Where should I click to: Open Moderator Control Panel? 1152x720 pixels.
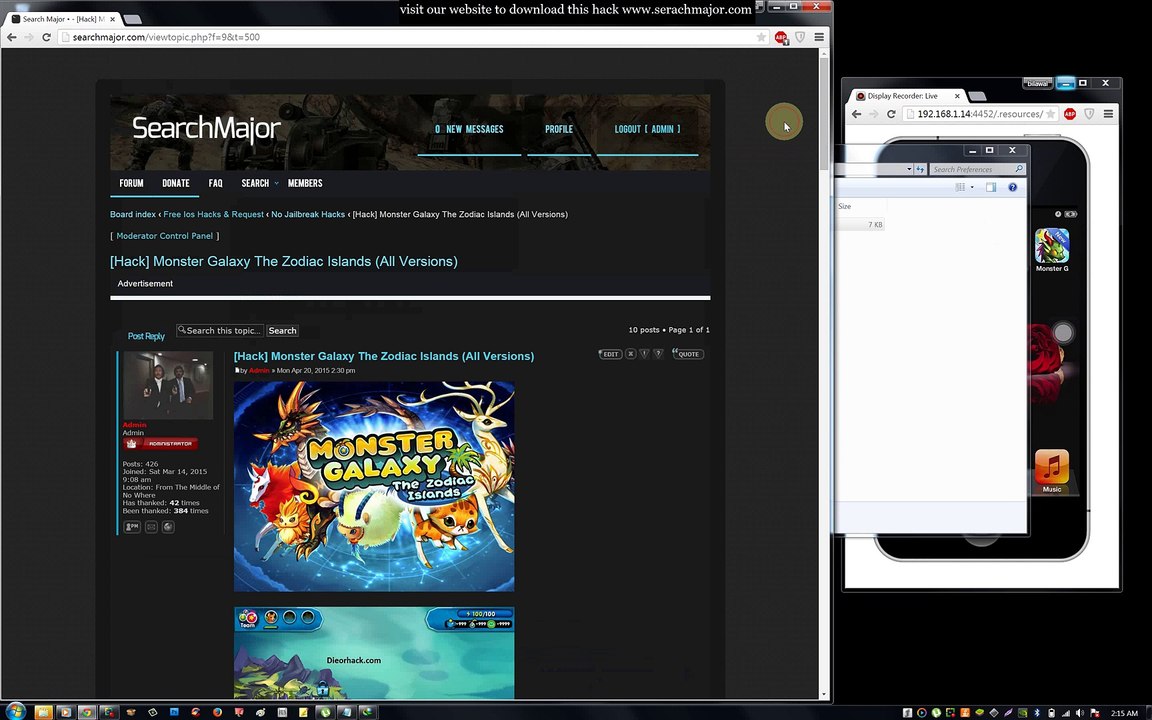(x=165, y=236)
